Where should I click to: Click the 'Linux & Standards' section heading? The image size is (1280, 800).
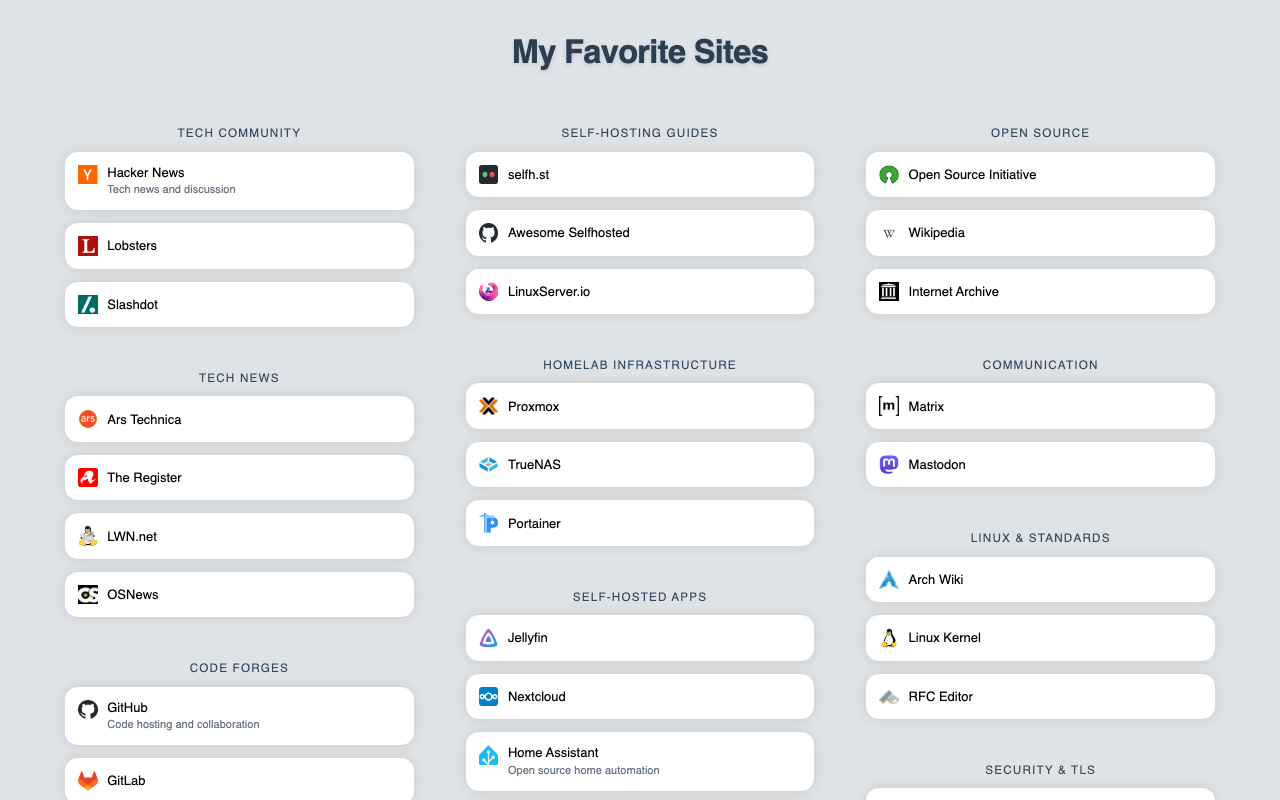coord(1040,538)
